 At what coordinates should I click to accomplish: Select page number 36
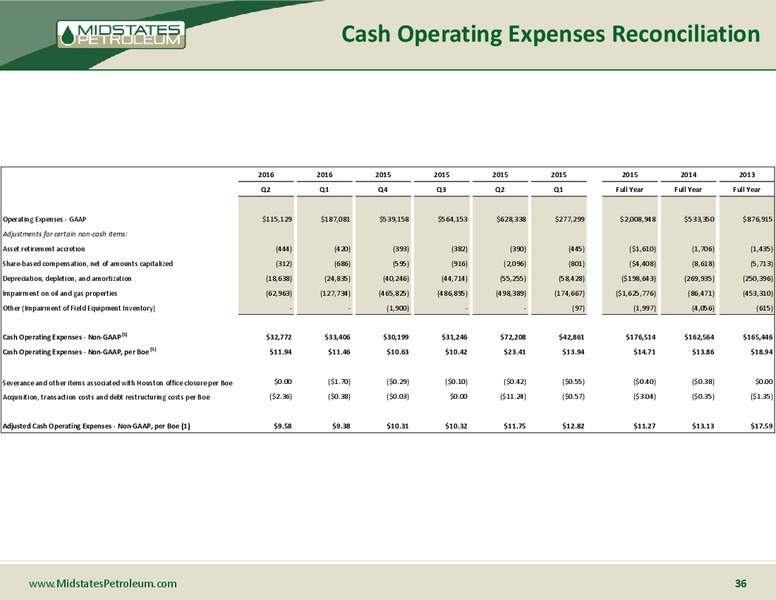point(740,583)
